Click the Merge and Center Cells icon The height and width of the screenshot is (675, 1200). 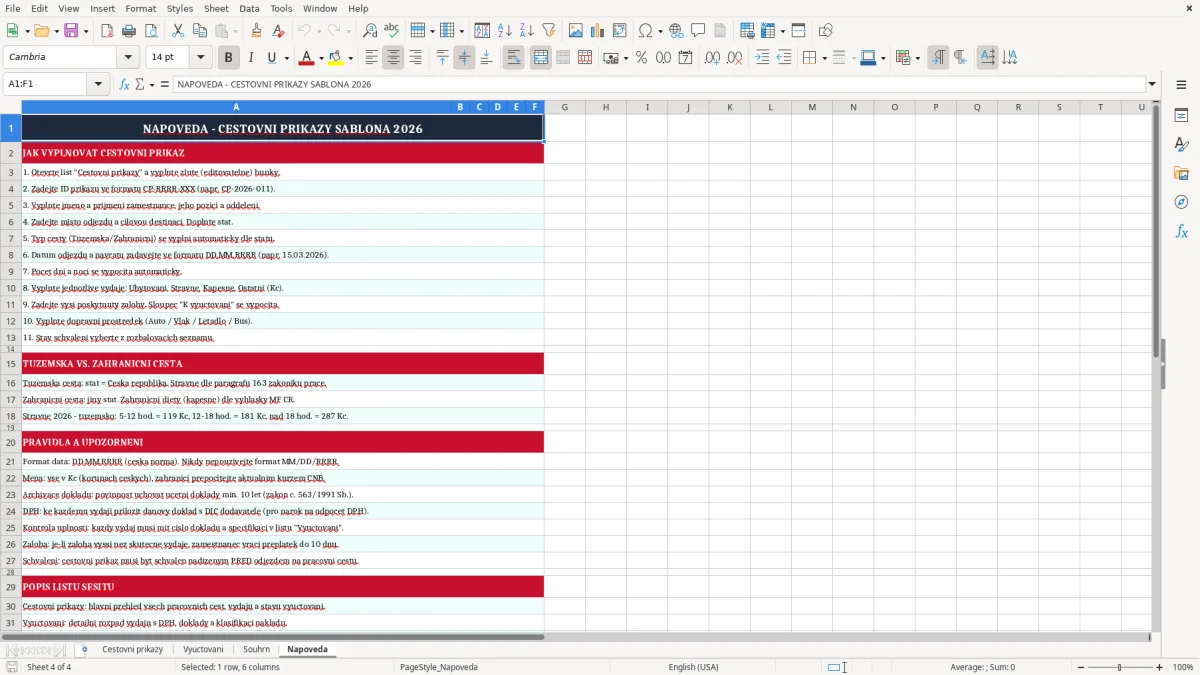[541, 58]
